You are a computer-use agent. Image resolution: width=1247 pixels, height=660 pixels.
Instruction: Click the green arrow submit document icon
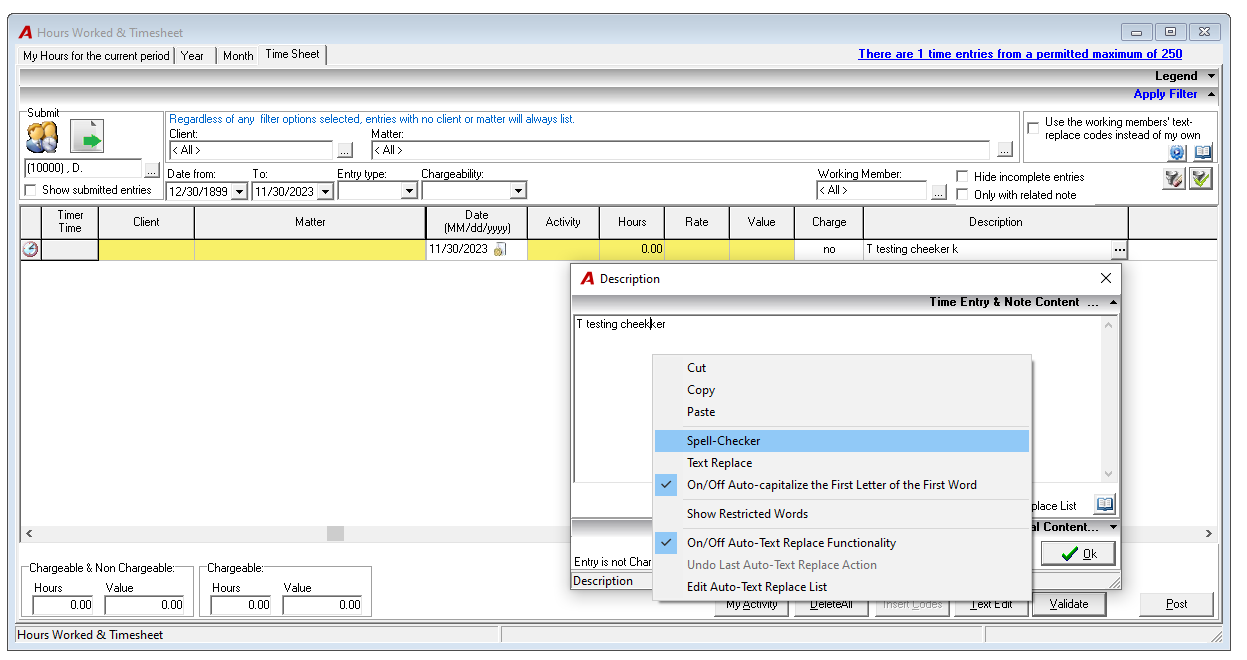pos(87,136)
